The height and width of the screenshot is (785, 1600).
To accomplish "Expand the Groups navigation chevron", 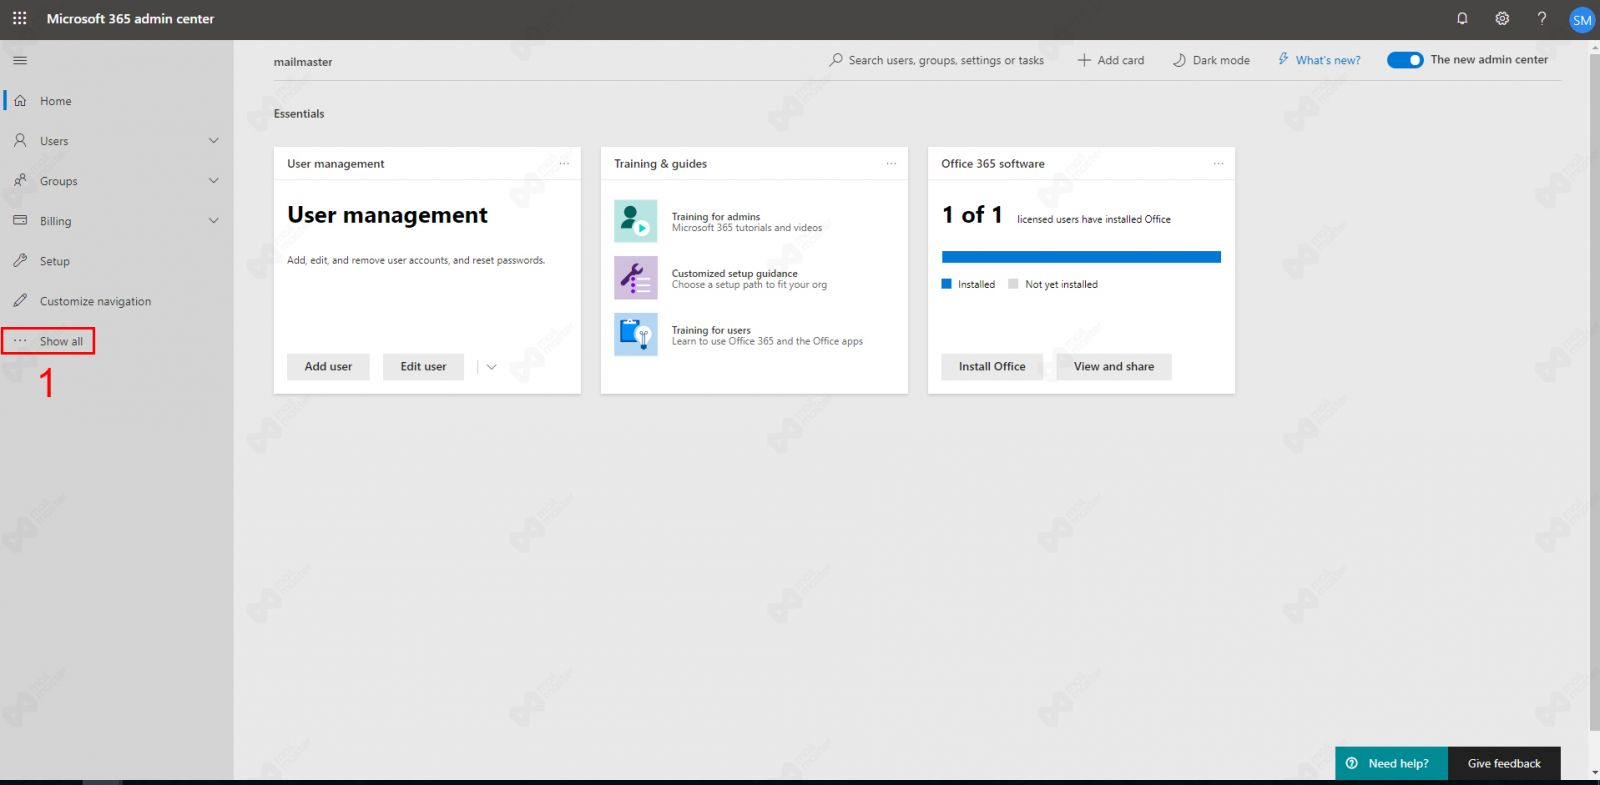I will coord(213,180).
